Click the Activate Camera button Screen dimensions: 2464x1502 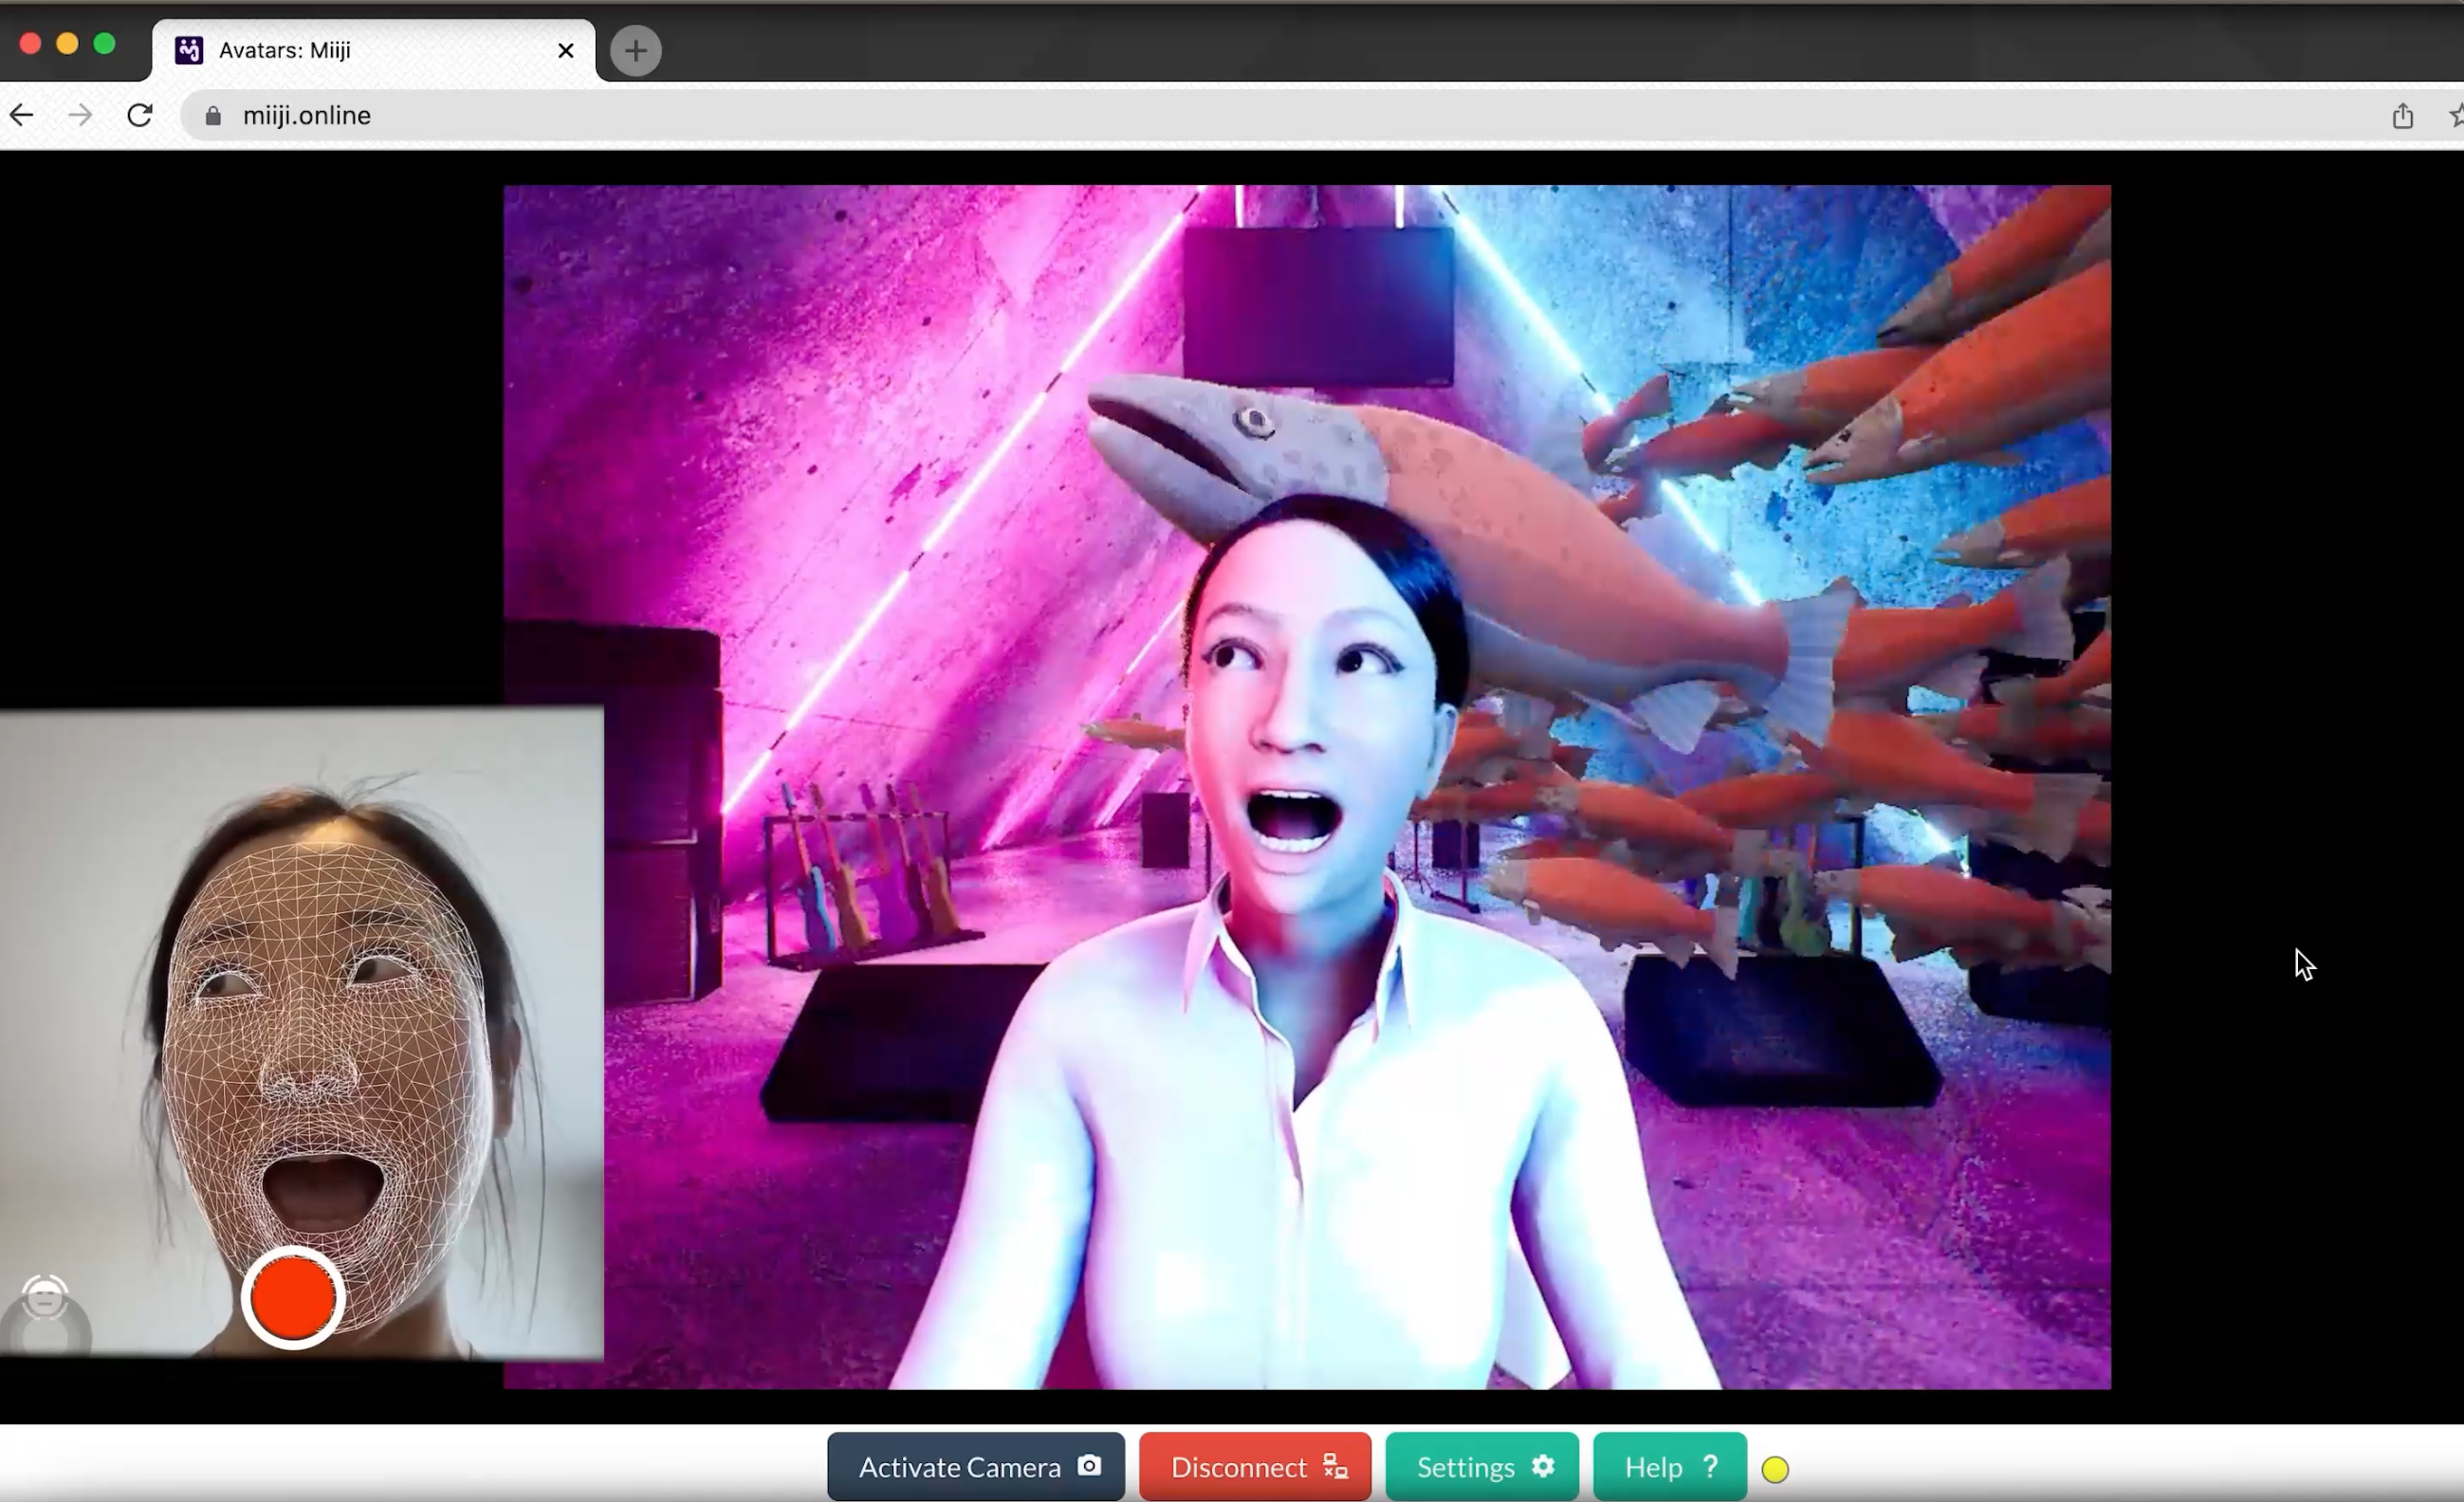coord(975,1467)
